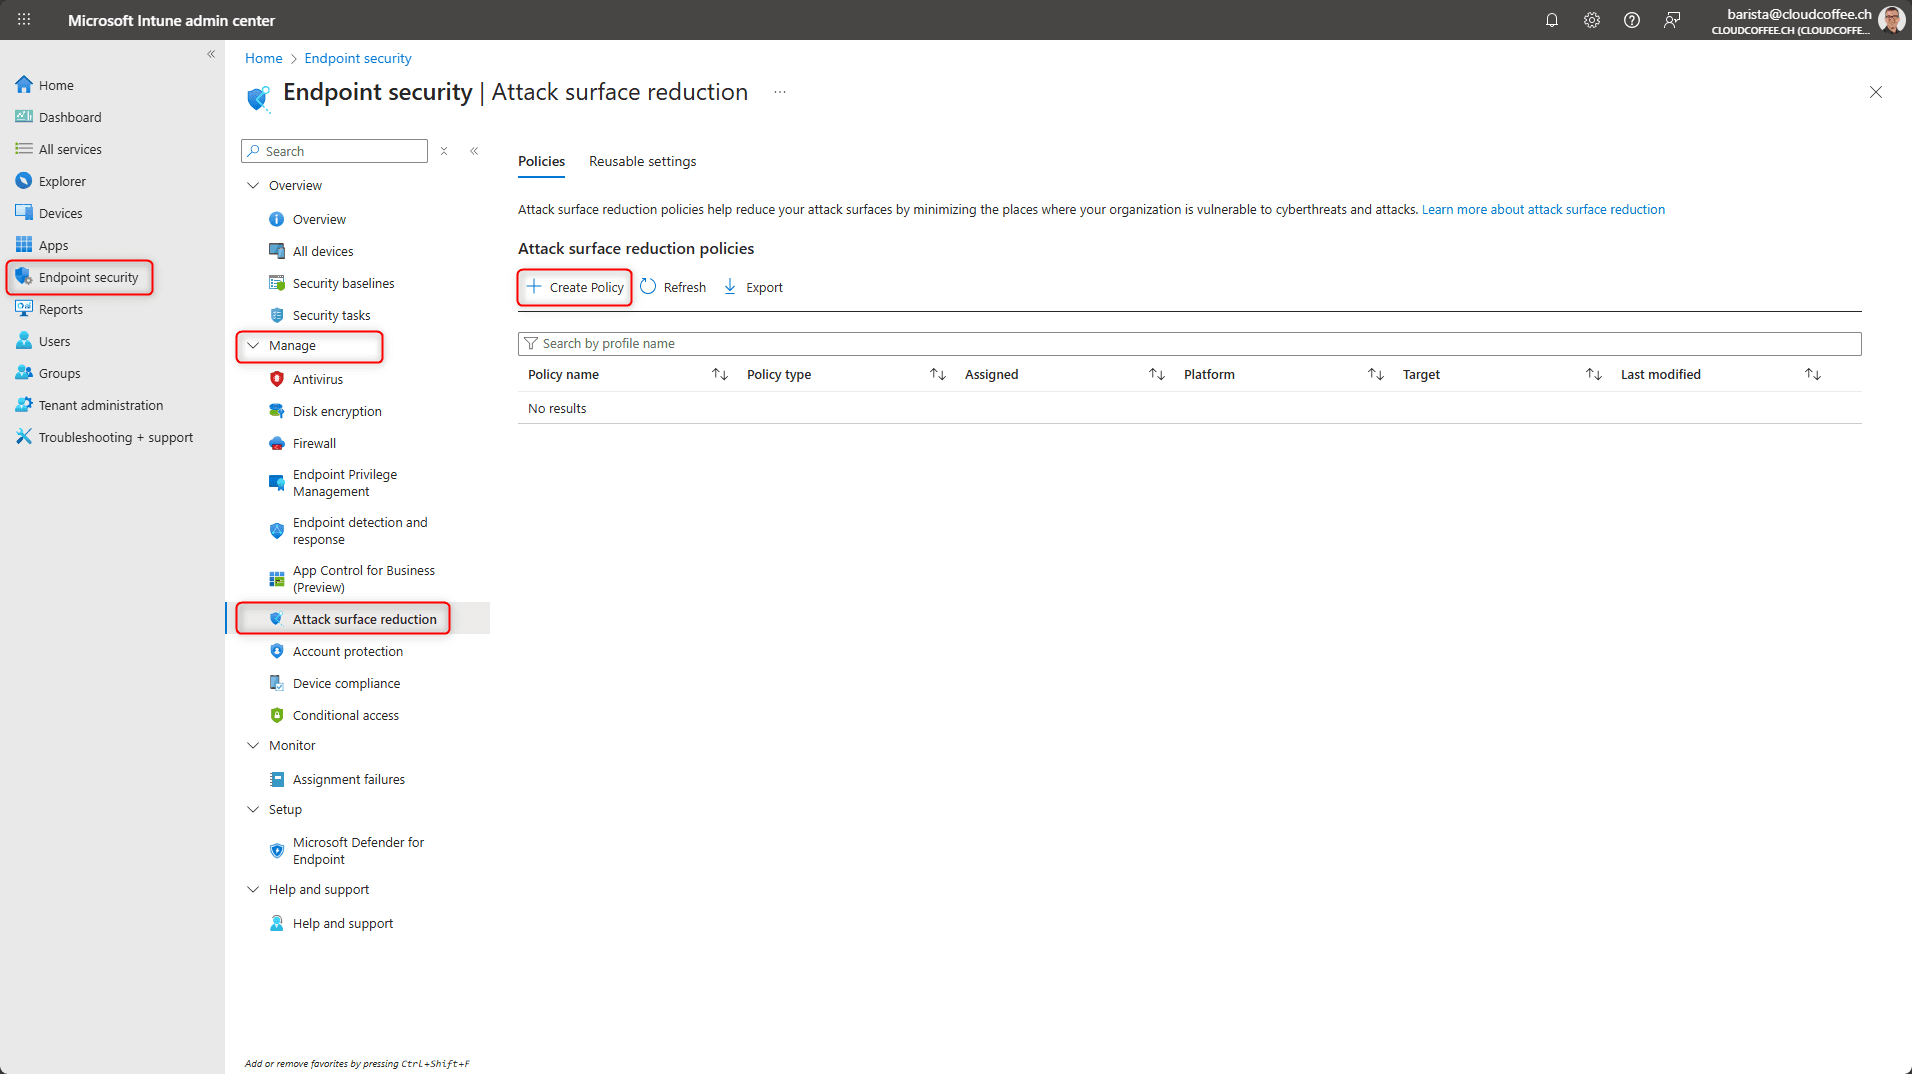This screenshot has height=1074, width=1912.
Task: Open the feedback icon in header
Action: (x=1671, y=20)
